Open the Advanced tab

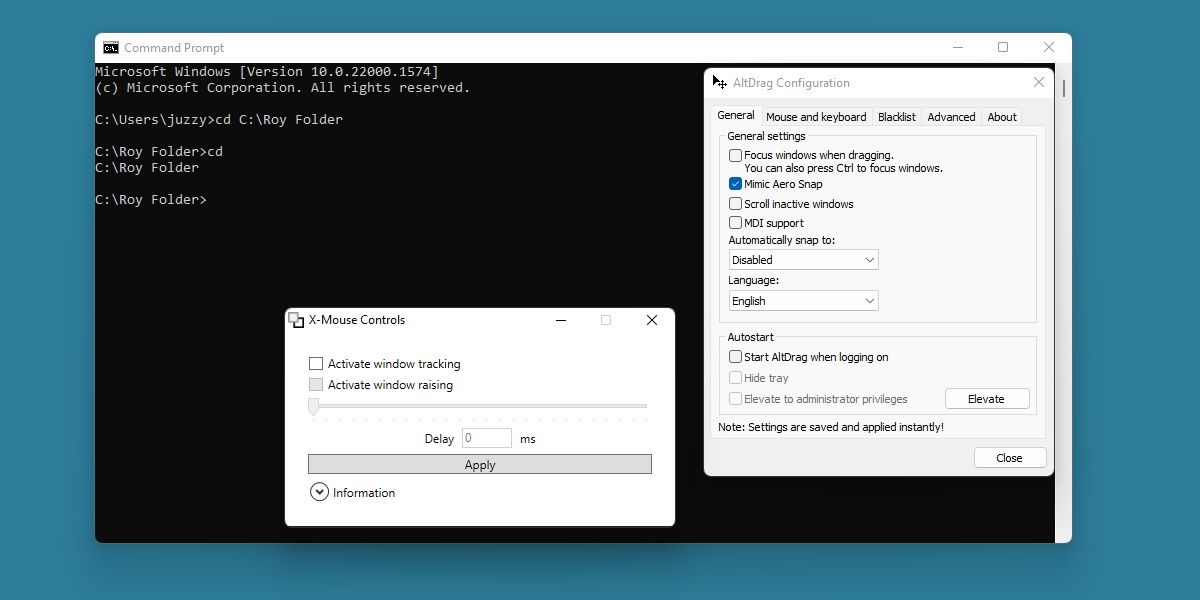[951, 117]
